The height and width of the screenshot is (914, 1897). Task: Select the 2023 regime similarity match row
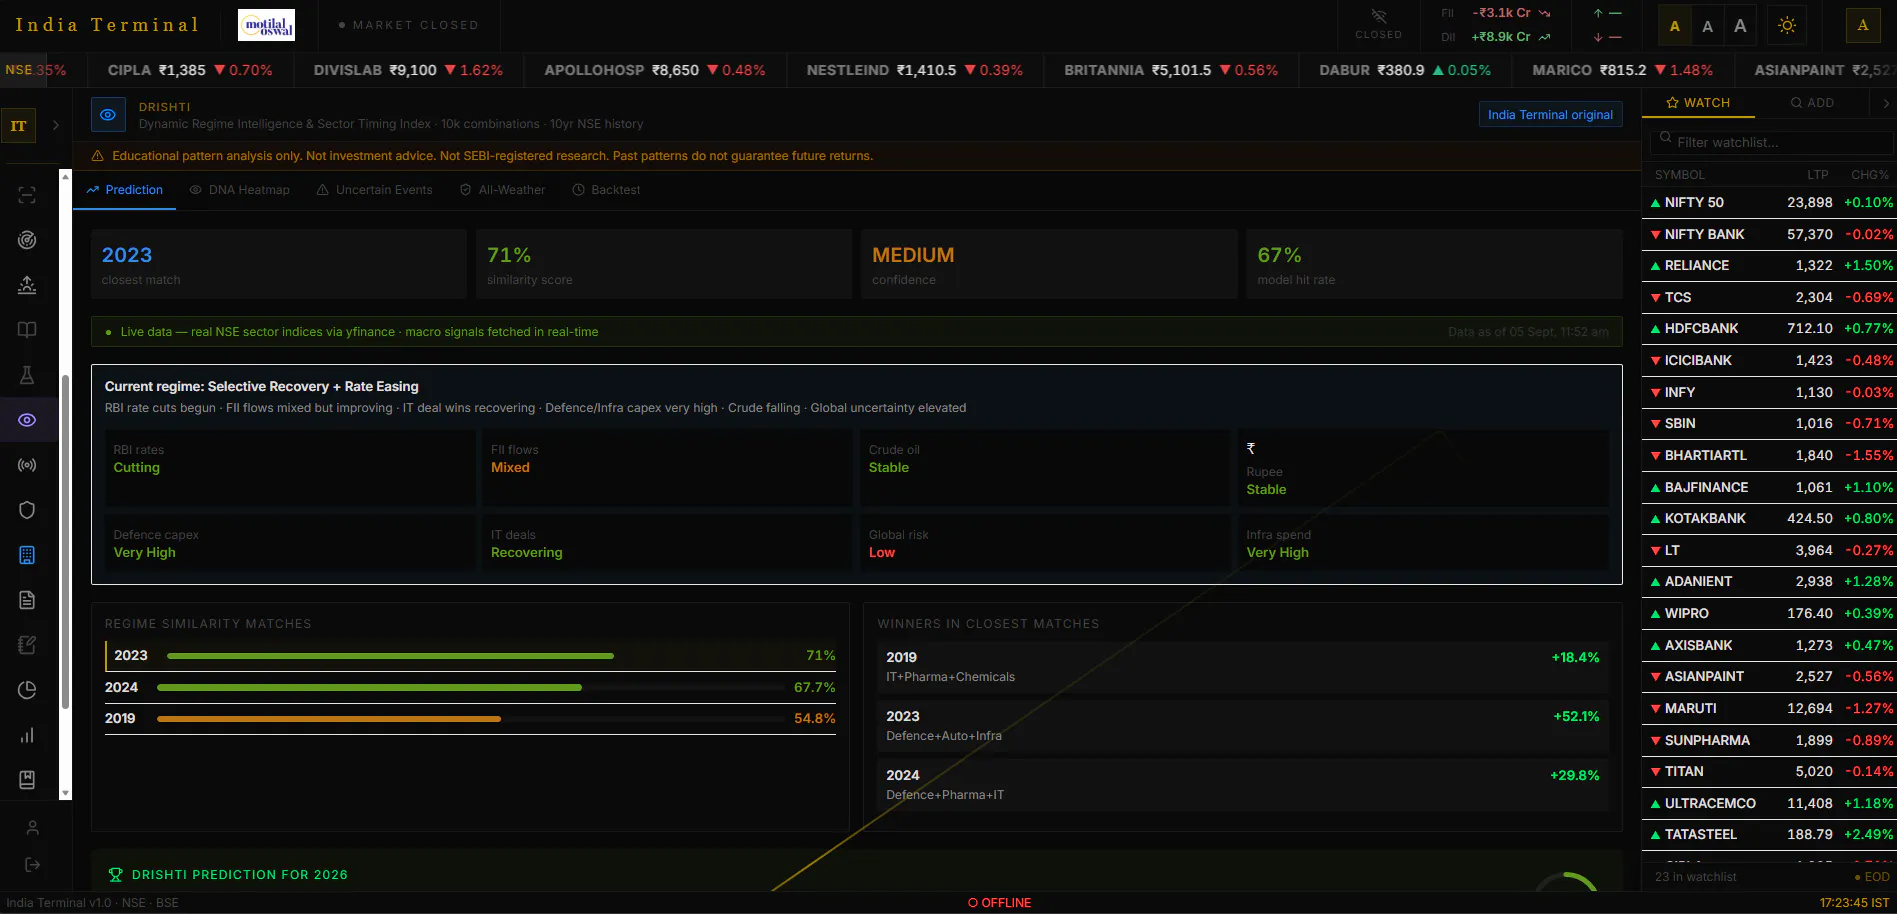coord(470,656)
